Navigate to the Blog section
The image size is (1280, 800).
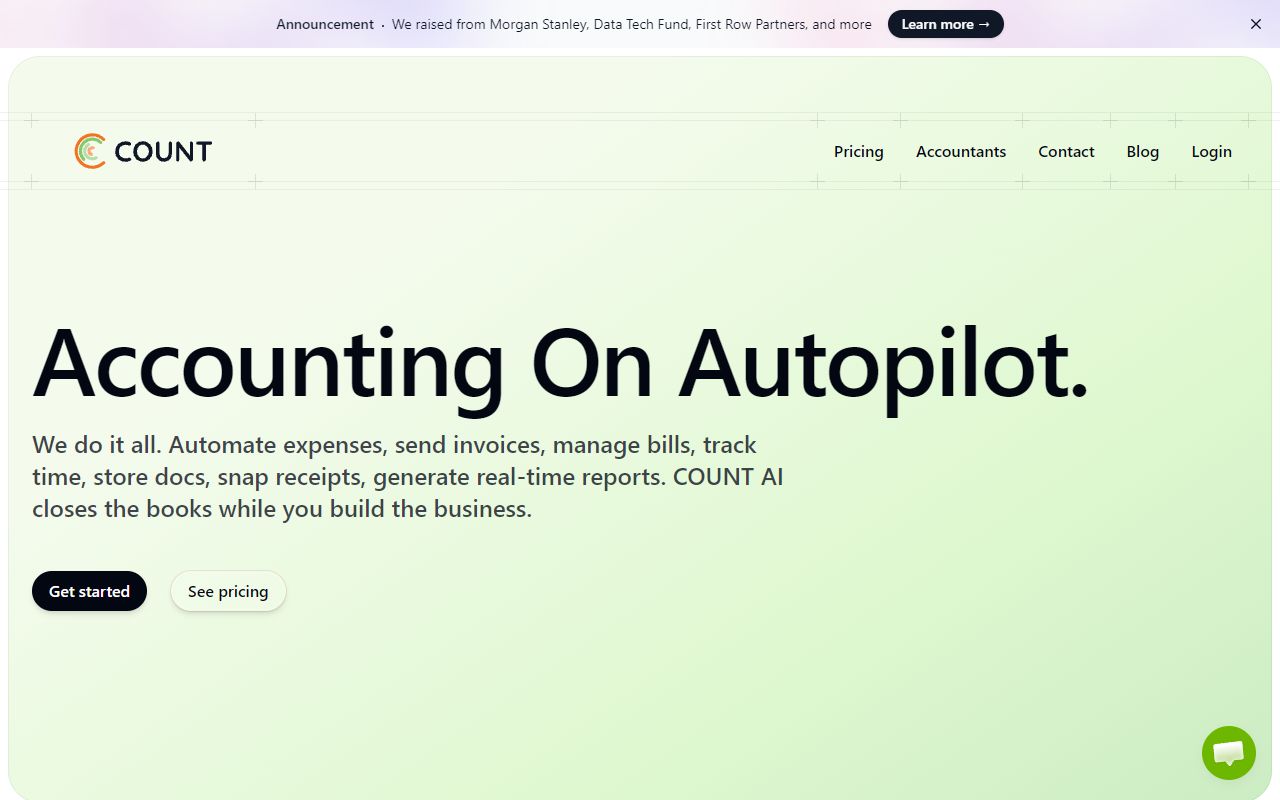[x=1142, y=151]
